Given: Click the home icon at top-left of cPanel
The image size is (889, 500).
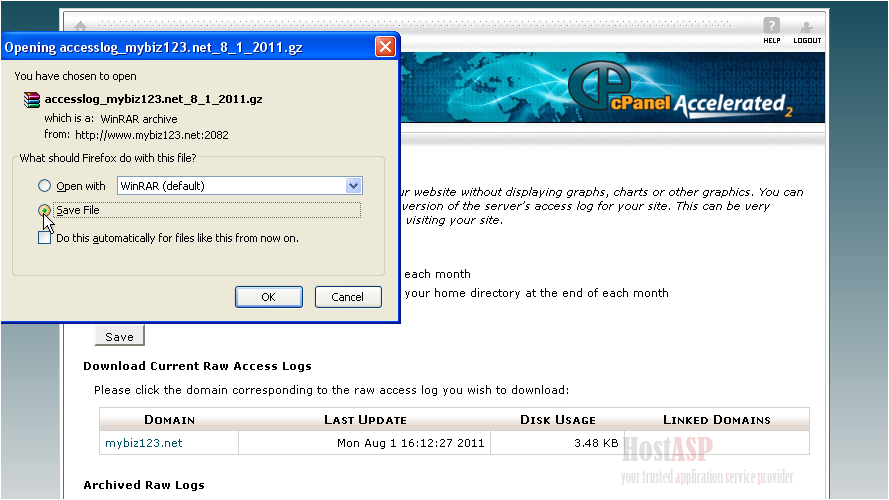Looking at the screenshot, I should pyautogui.click(x=80, y=27).
